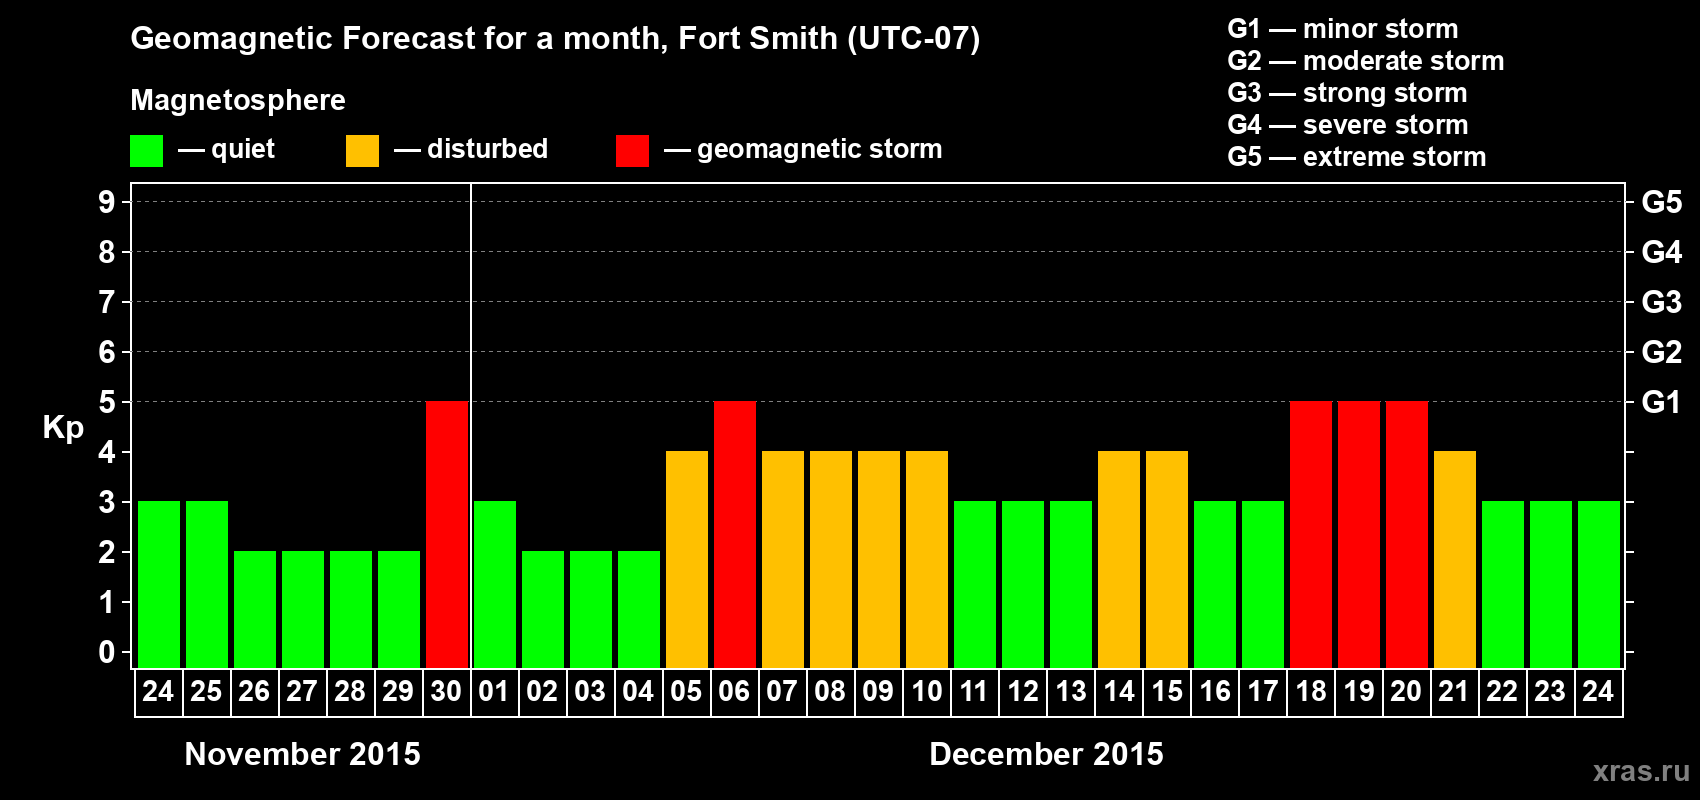Click the December 2015 month label

pyautogui.click(x=1047, y=754)
